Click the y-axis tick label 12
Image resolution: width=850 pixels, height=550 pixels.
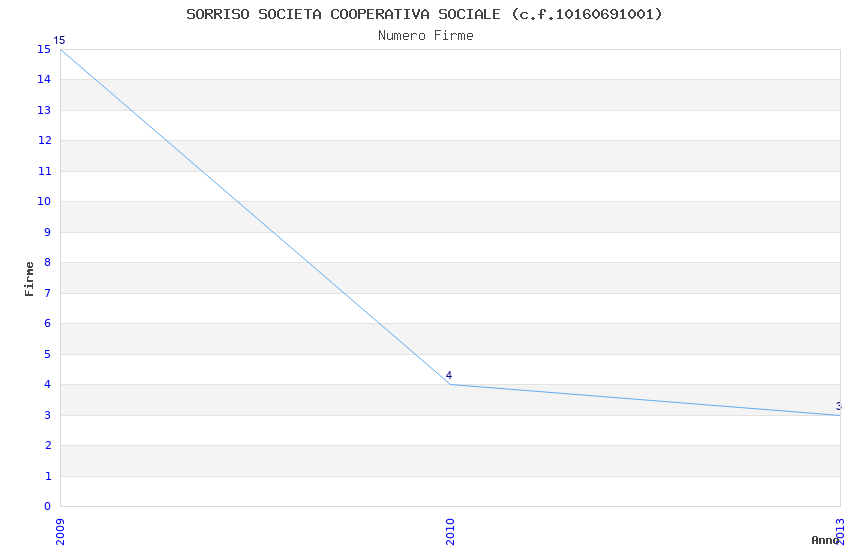tap(44, 140)
